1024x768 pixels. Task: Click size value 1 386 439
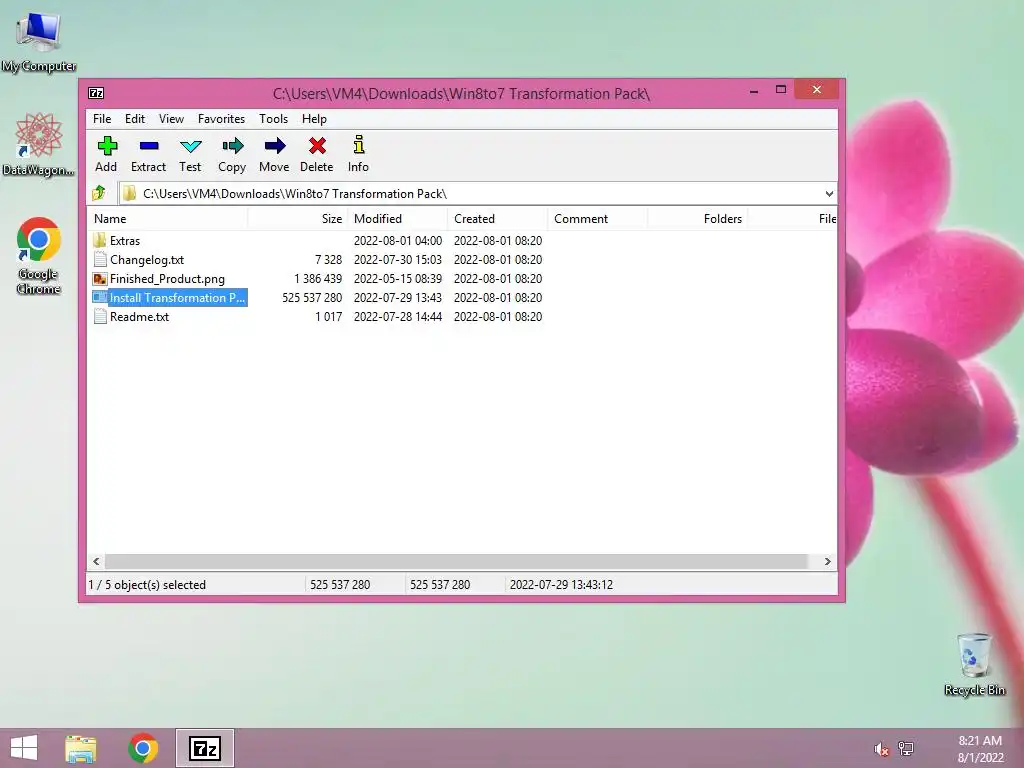point(318,279)
